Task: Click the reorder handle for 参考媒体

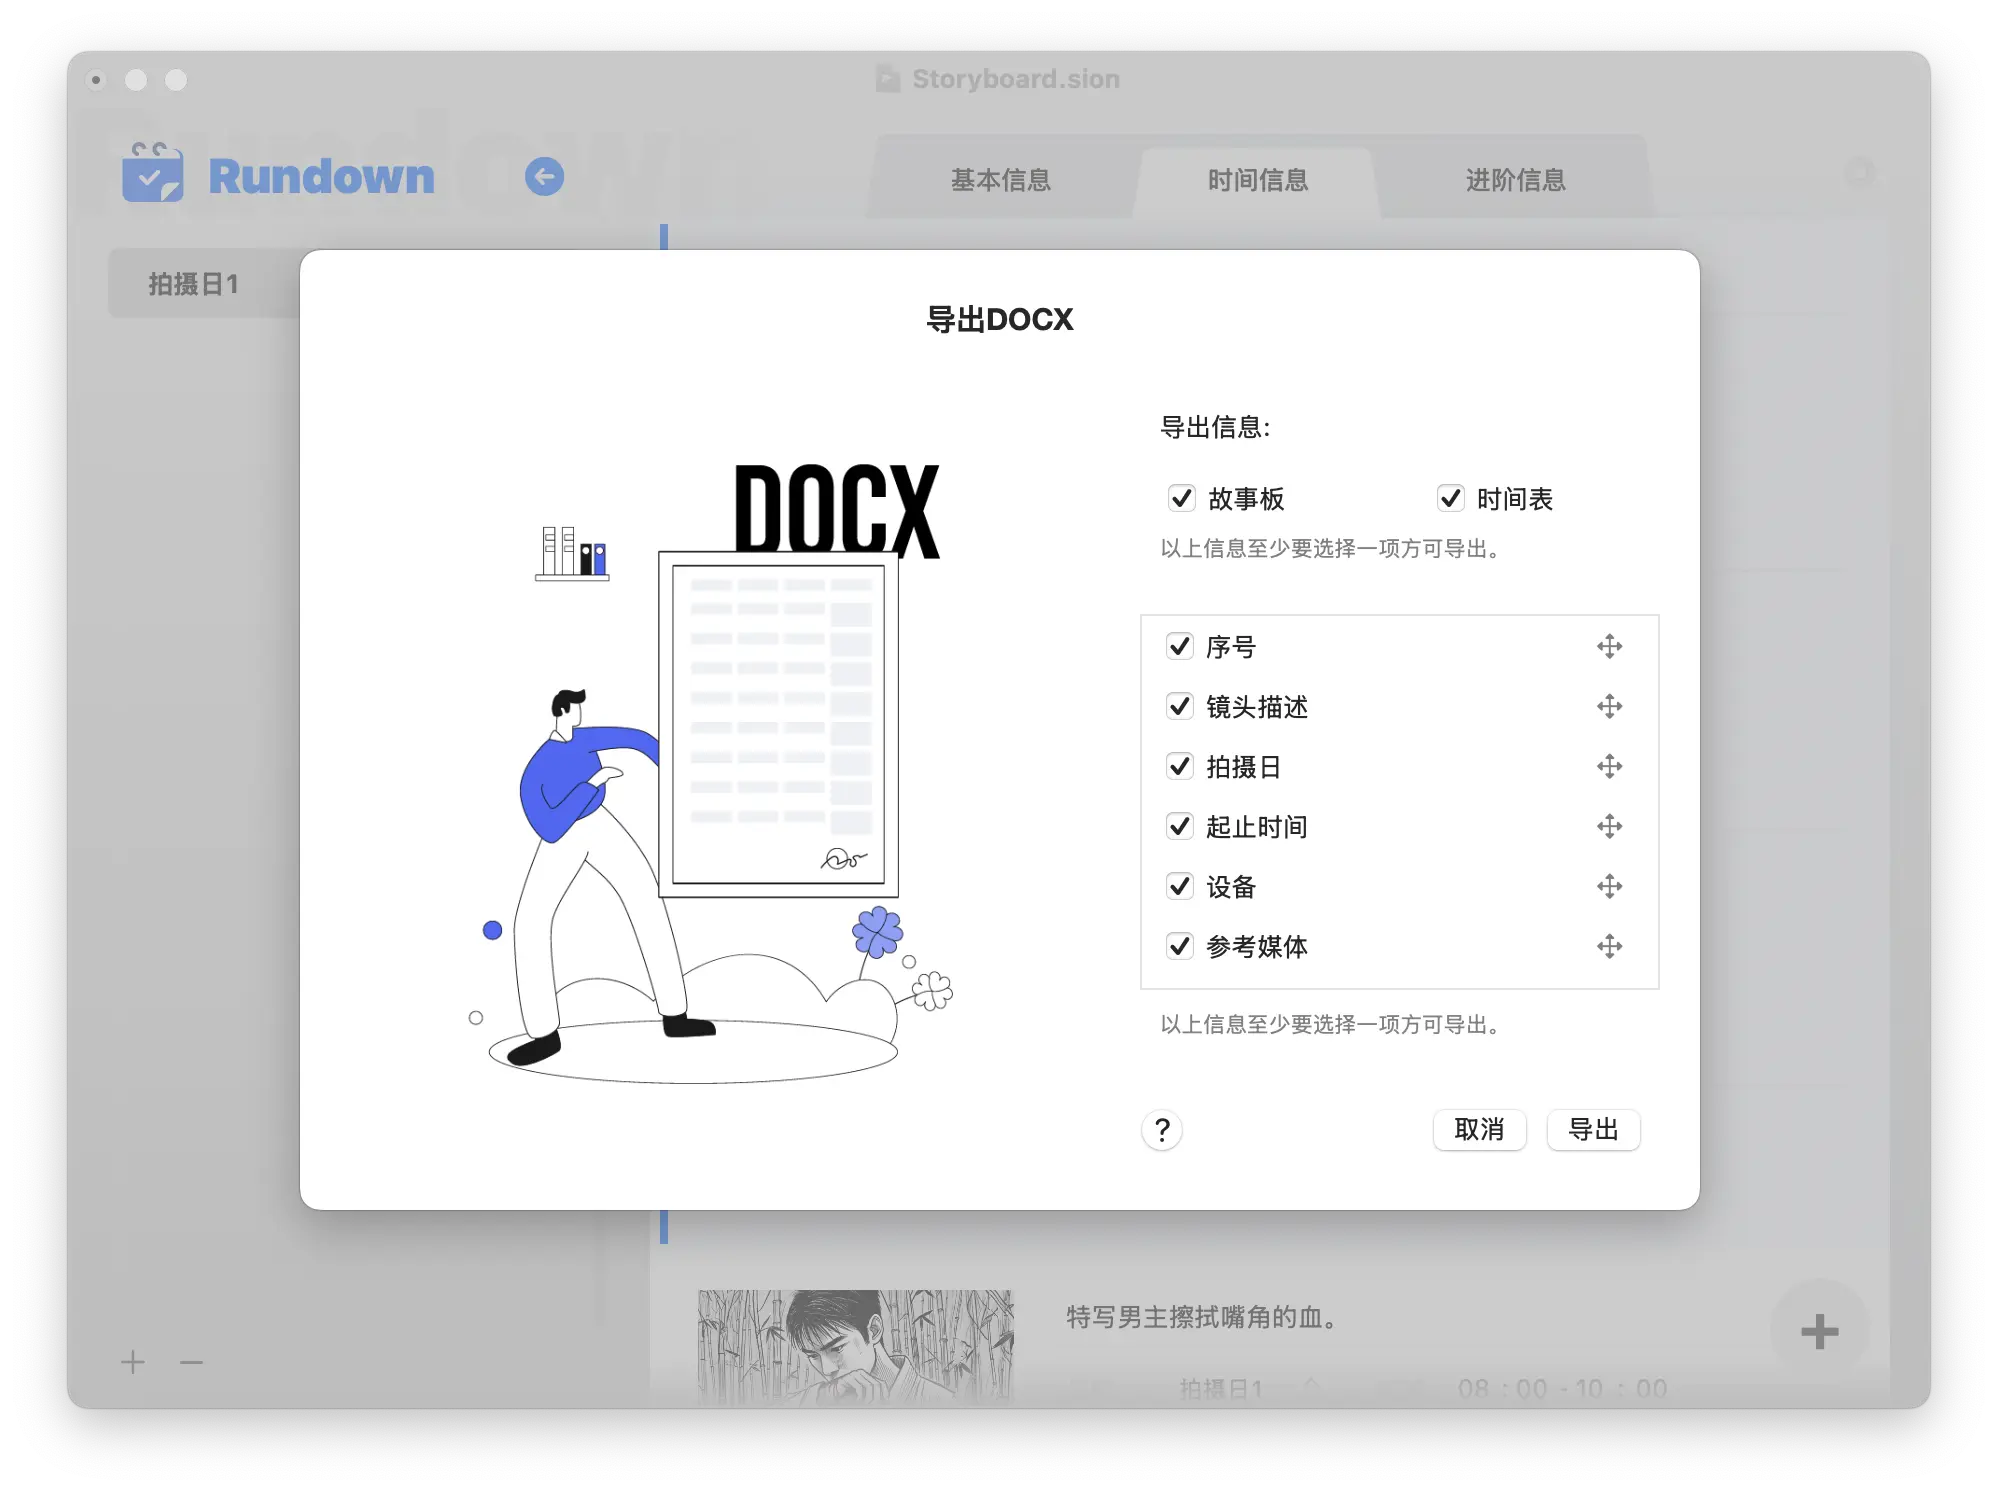Action: [x=1610, y=946]
